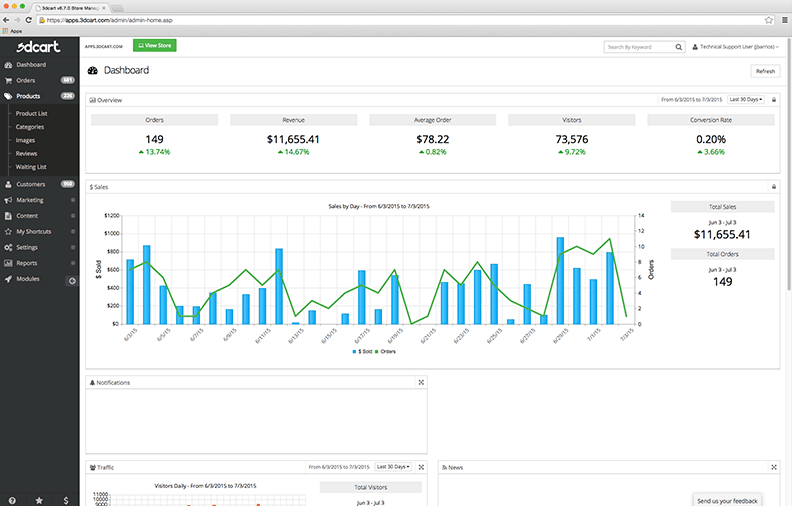Click the Modules rocket icon

8,279
